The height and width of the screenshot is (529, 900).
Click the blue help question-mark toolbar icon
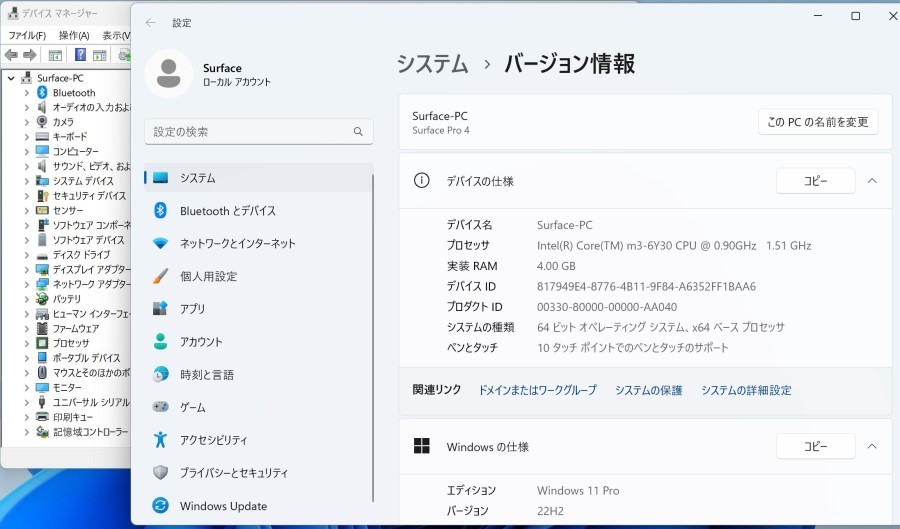[x=80, y=55]
